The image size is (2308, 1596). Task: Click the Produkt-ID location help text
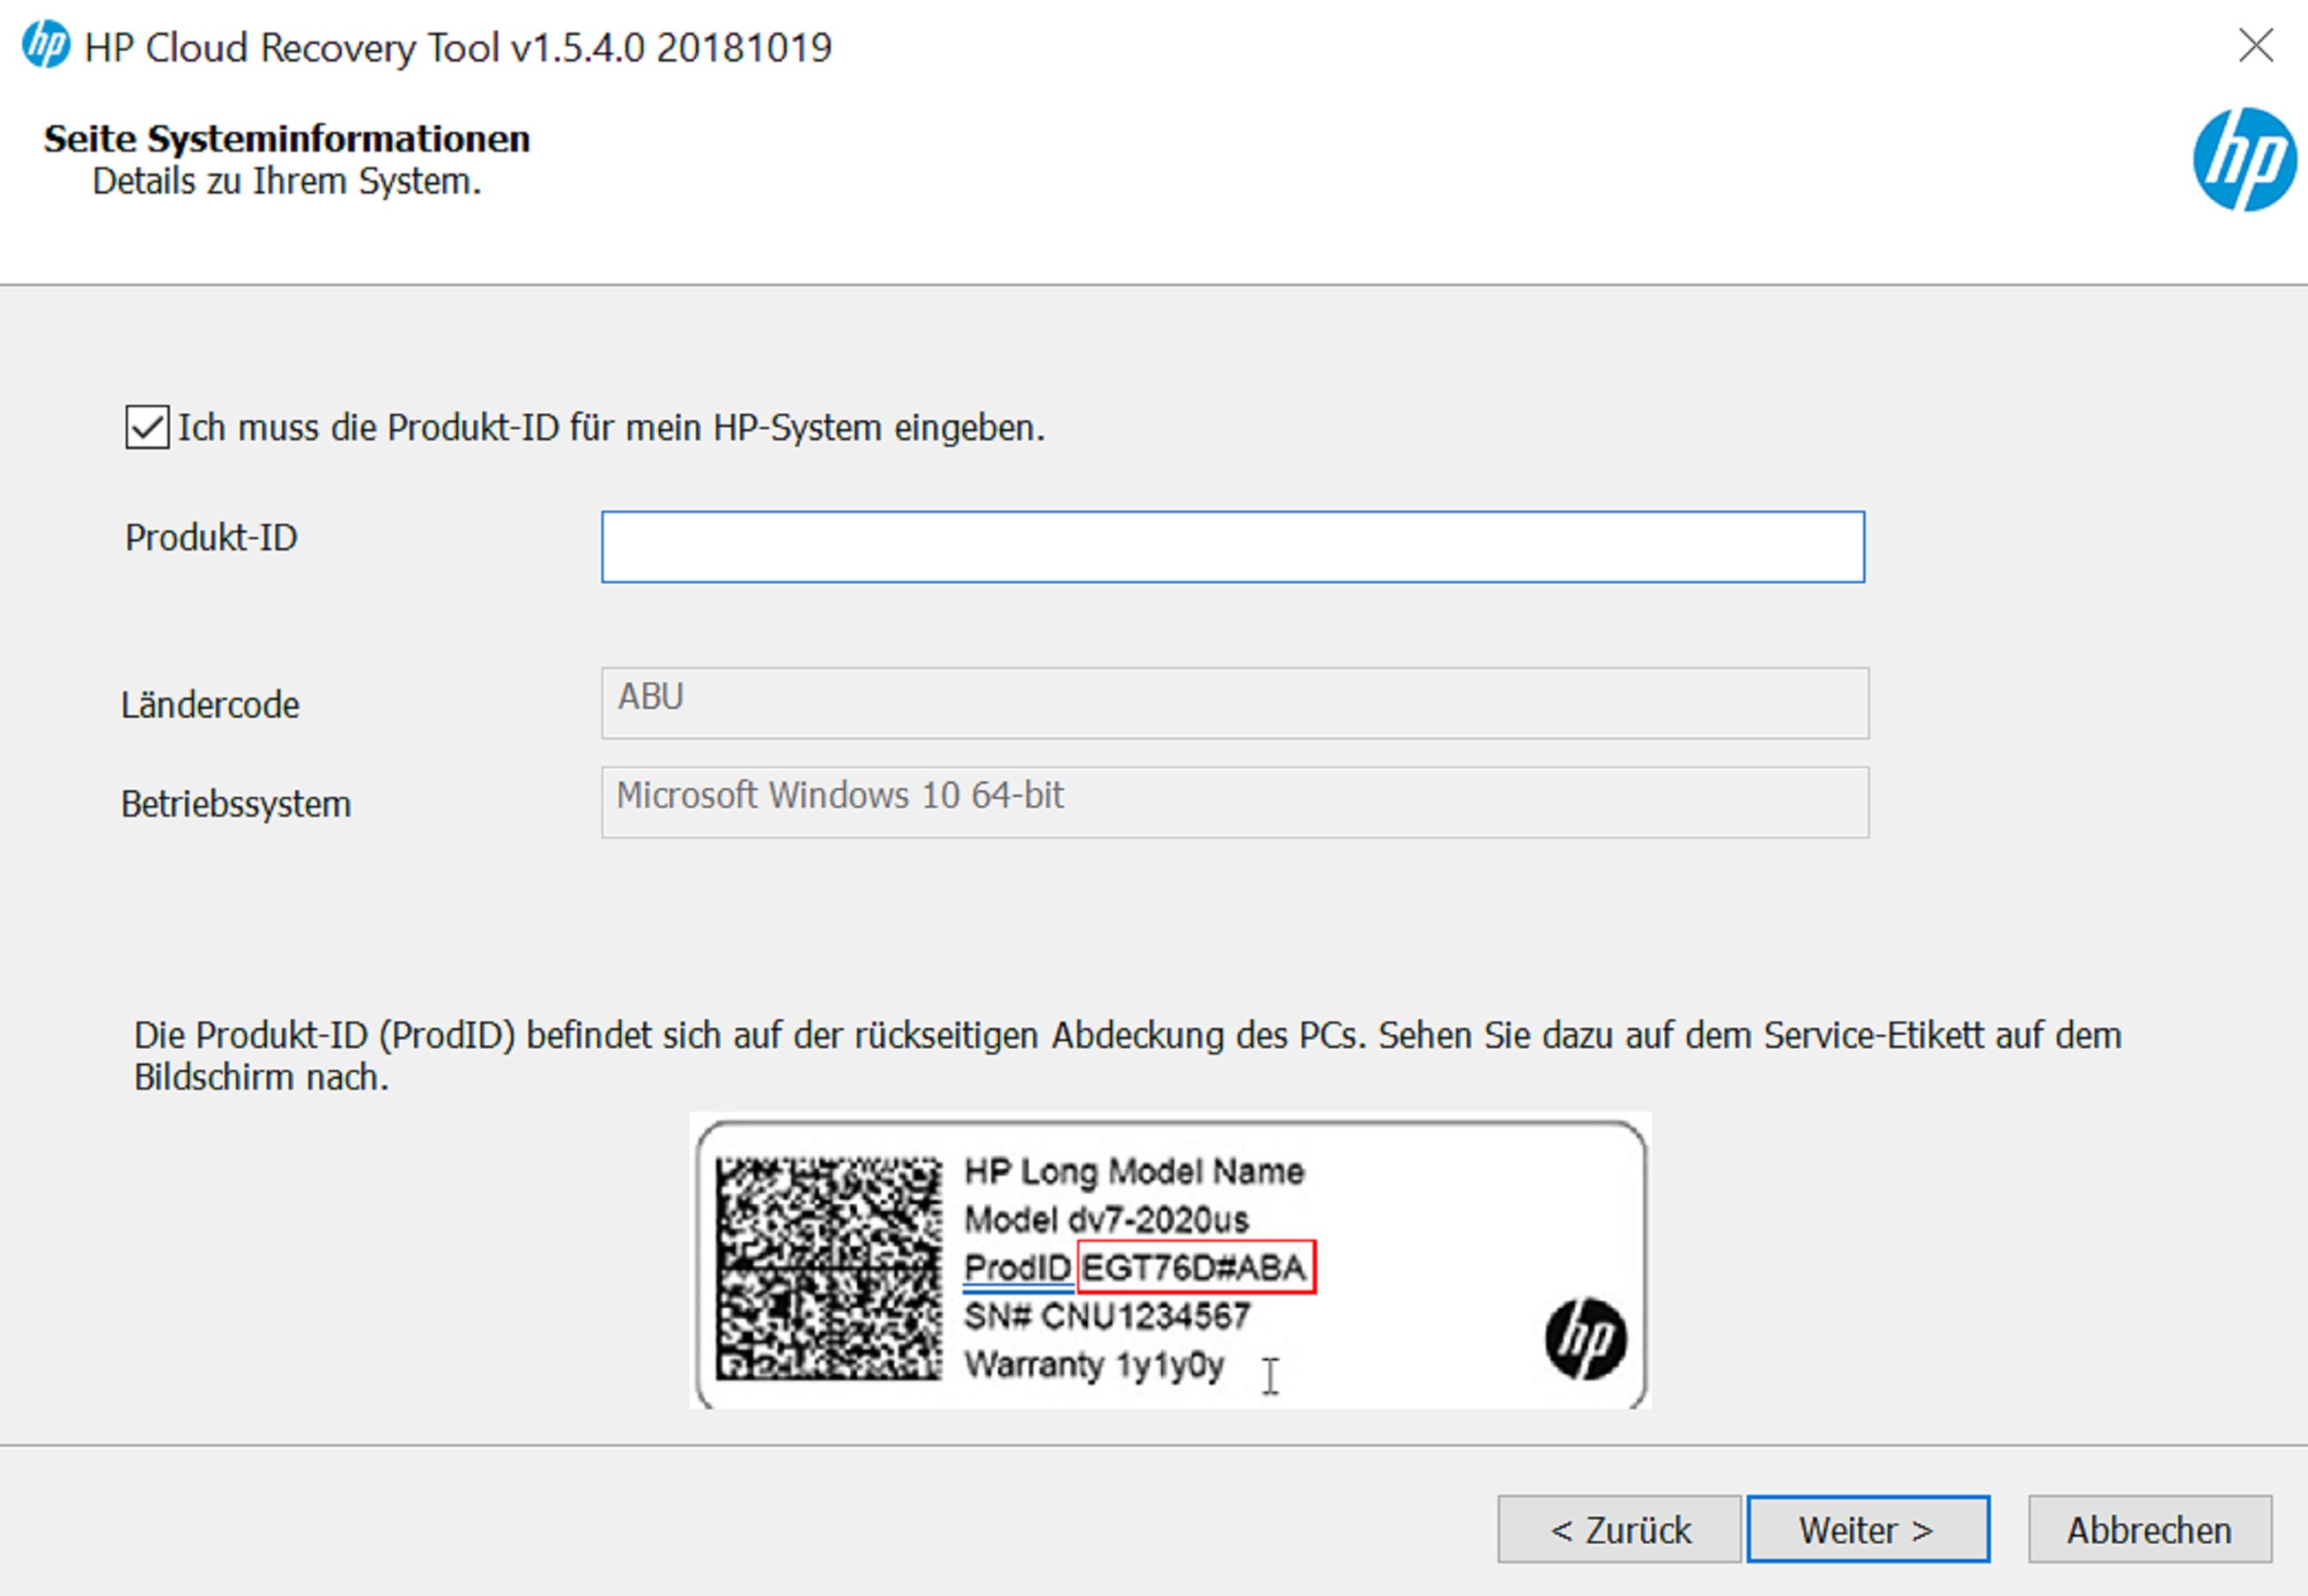(x=1128, y=1056)
